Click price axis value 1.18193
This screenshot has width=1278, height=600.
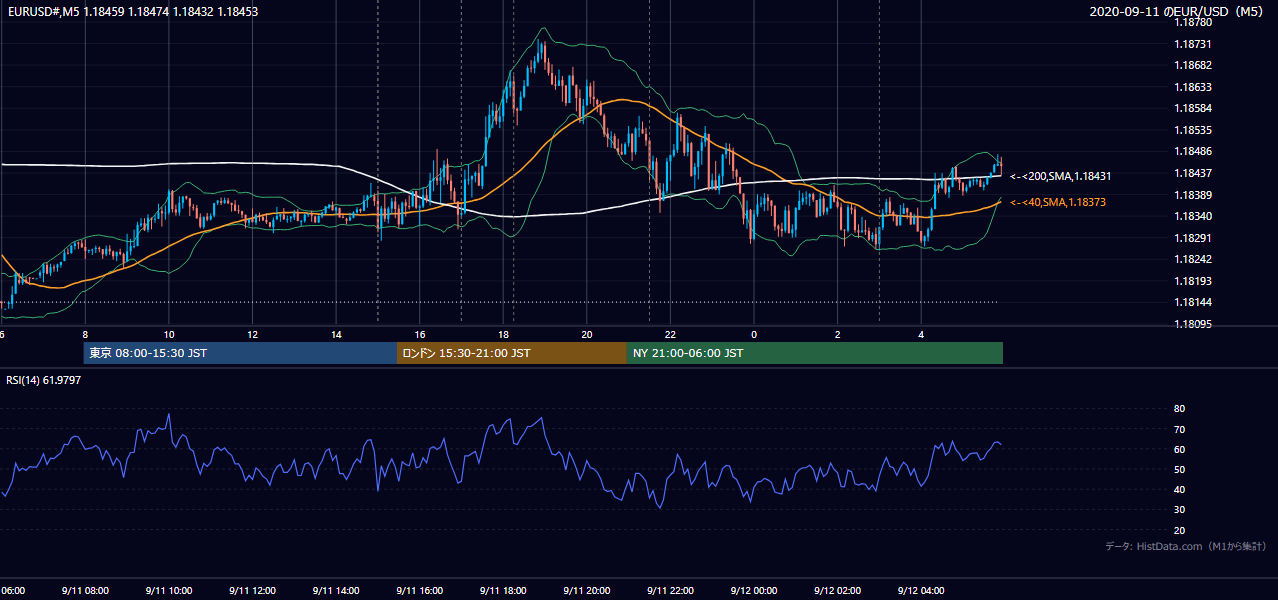(1192, 281)
